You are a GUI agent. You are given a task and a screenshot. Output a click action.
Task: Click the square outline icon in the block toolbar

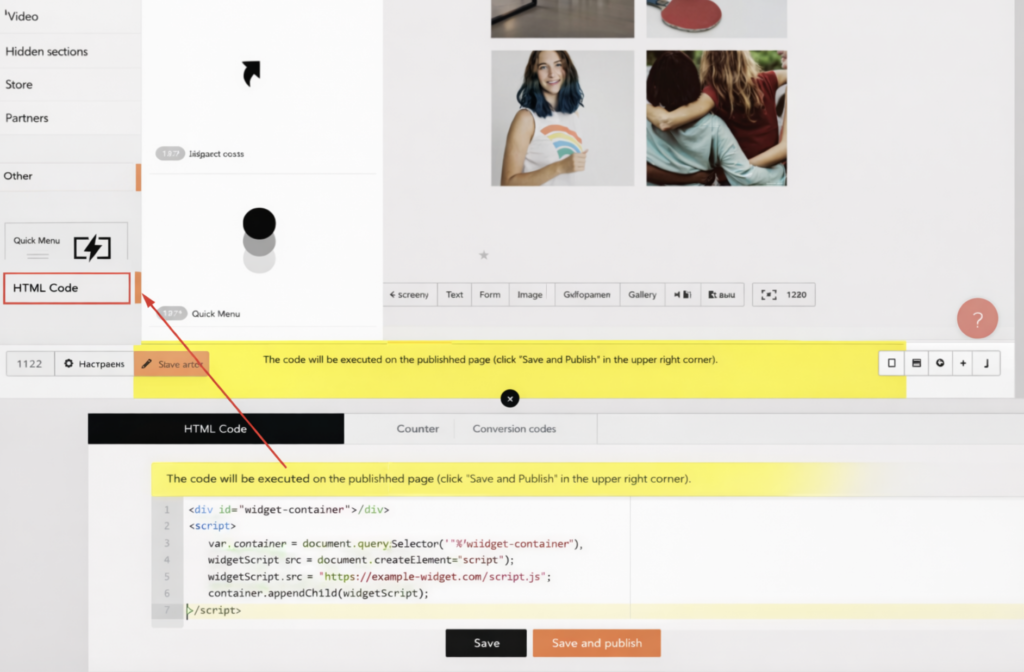892,364
